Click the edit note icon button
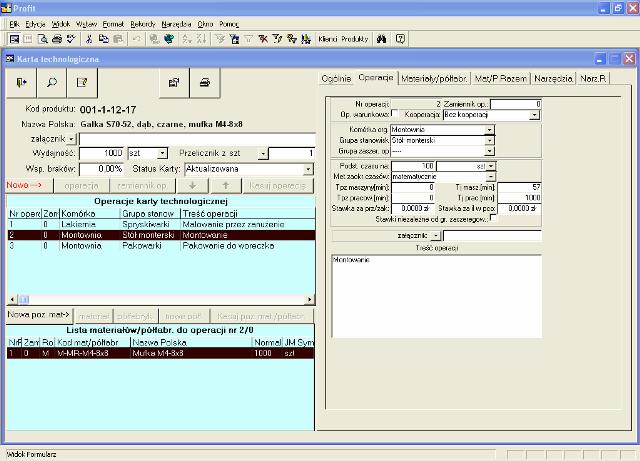640x461 pixels. tap(82, 83)
